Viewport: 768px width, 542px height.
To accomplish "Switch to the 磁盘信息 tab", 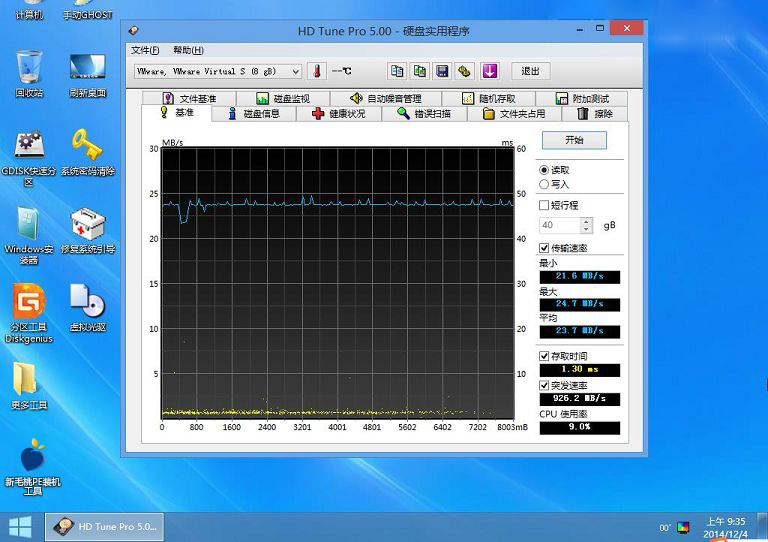I will pyautogui.click(x=254, y=114).
